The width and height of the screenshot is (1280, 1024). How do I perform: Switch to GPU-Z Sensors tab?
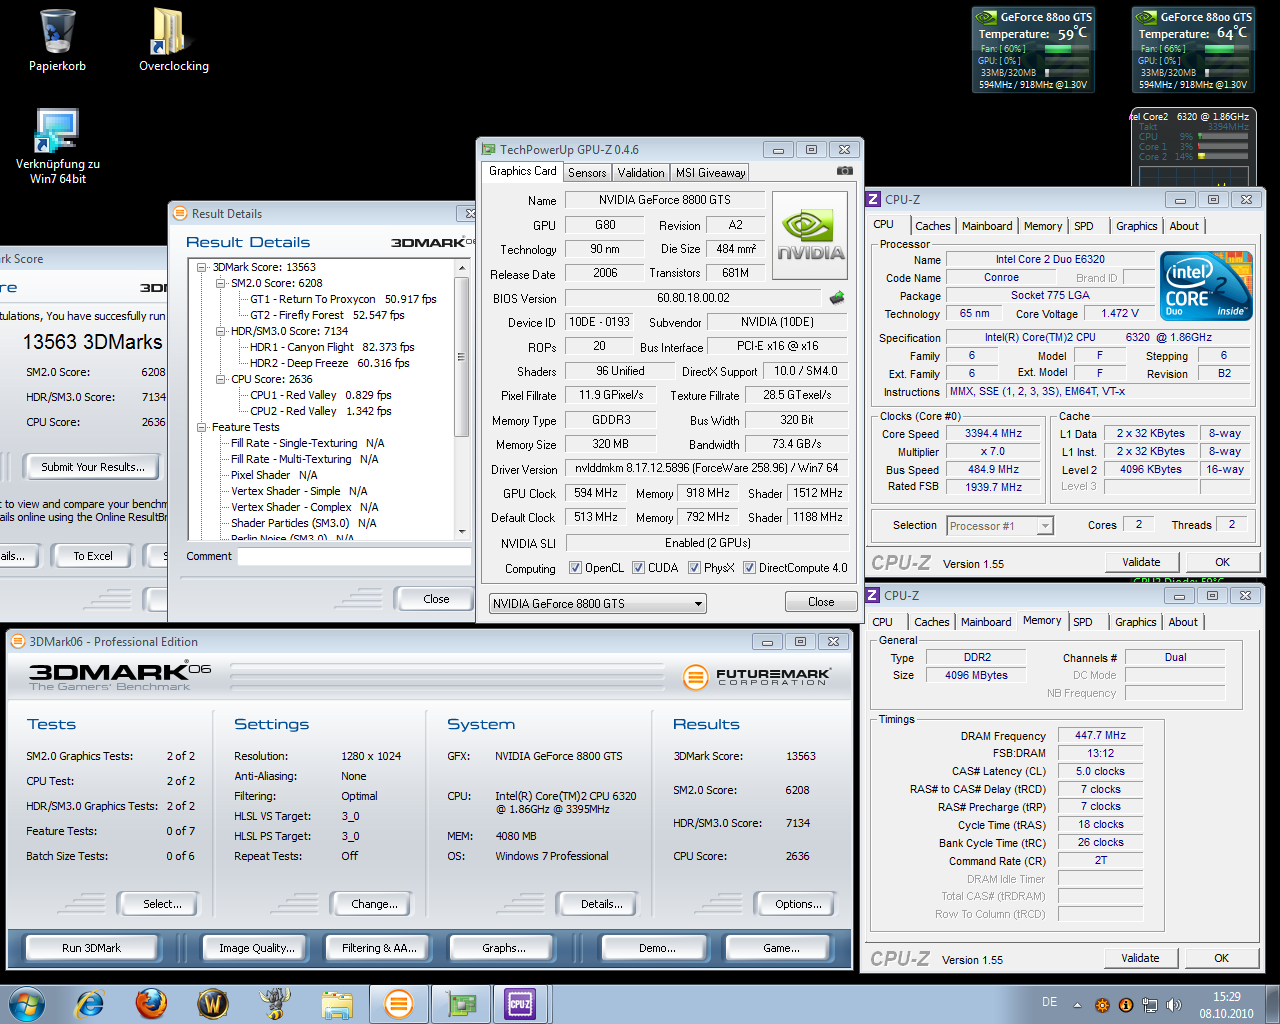pyautogui.click(x=587, y=173)
